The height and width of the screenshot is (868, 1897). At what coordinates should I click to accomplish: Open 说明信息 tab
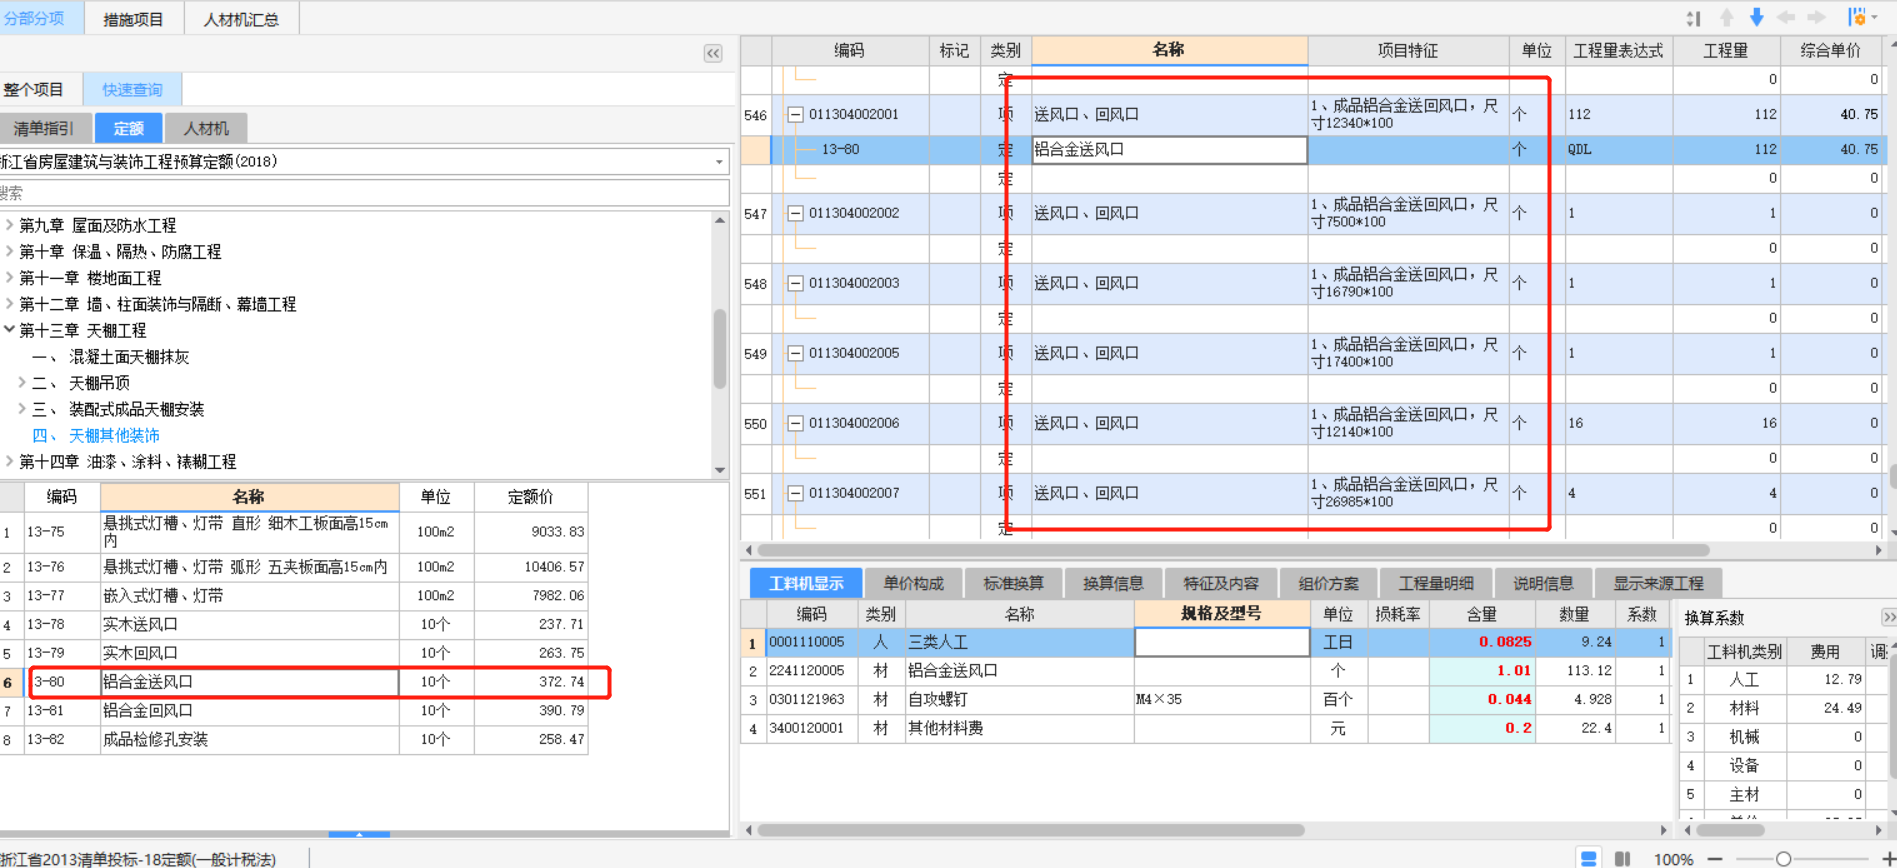(x=1543, y=583)
